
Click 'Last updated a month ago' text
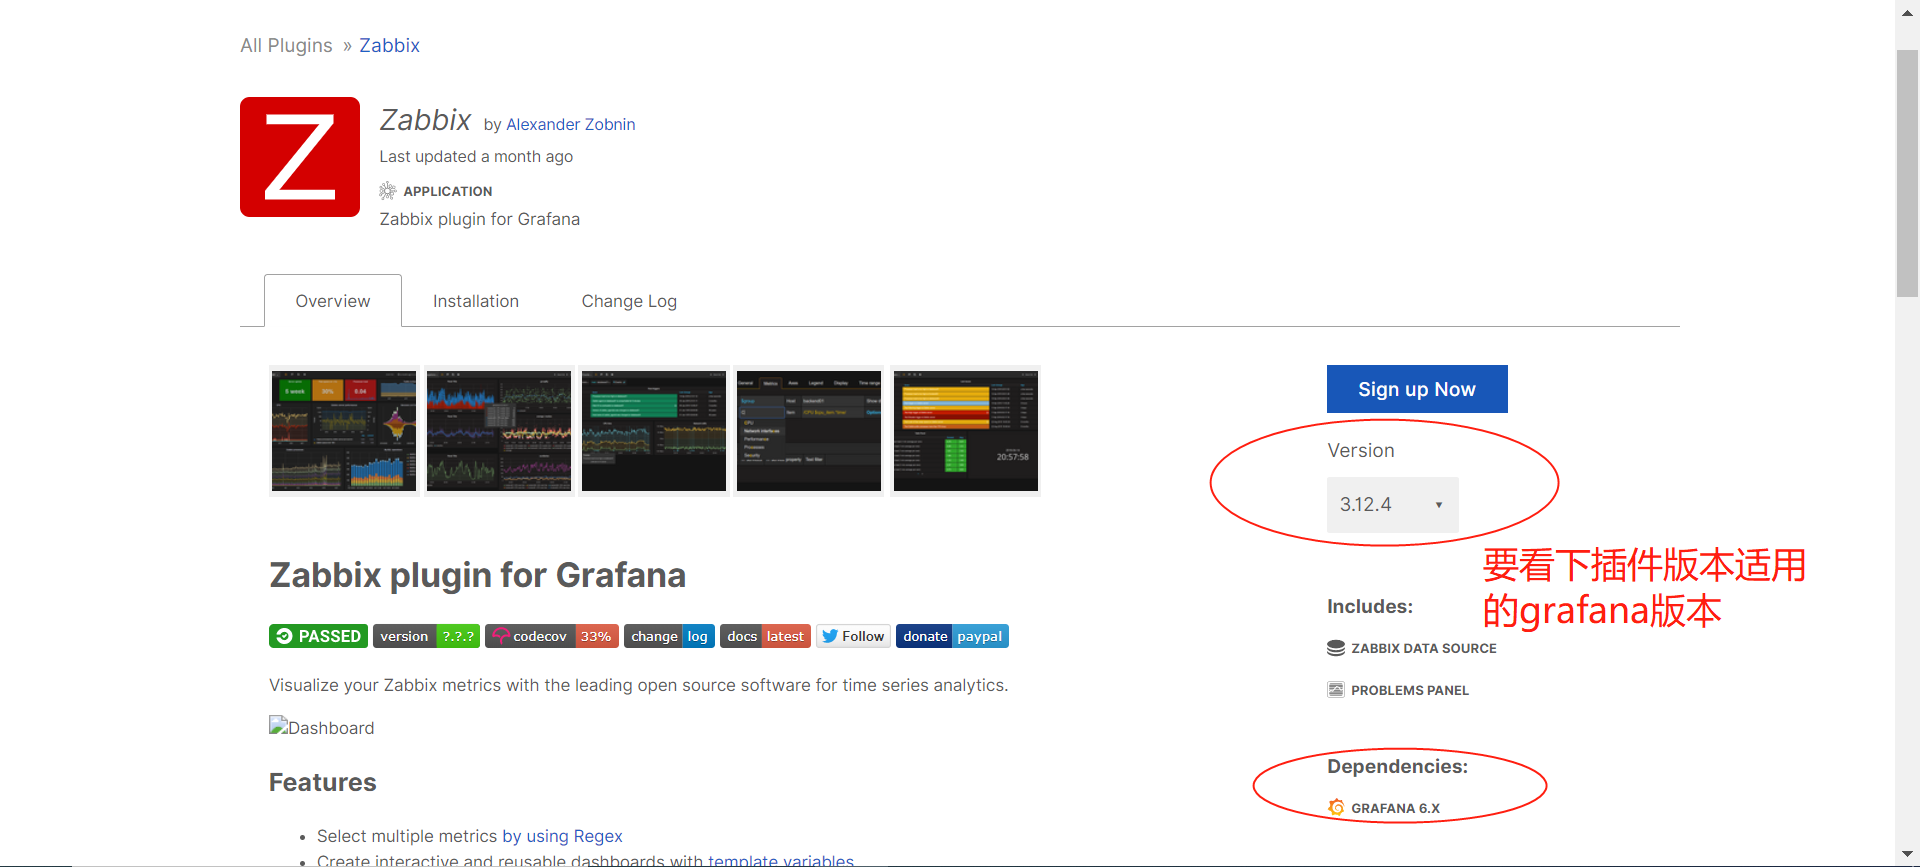[476, 156]
